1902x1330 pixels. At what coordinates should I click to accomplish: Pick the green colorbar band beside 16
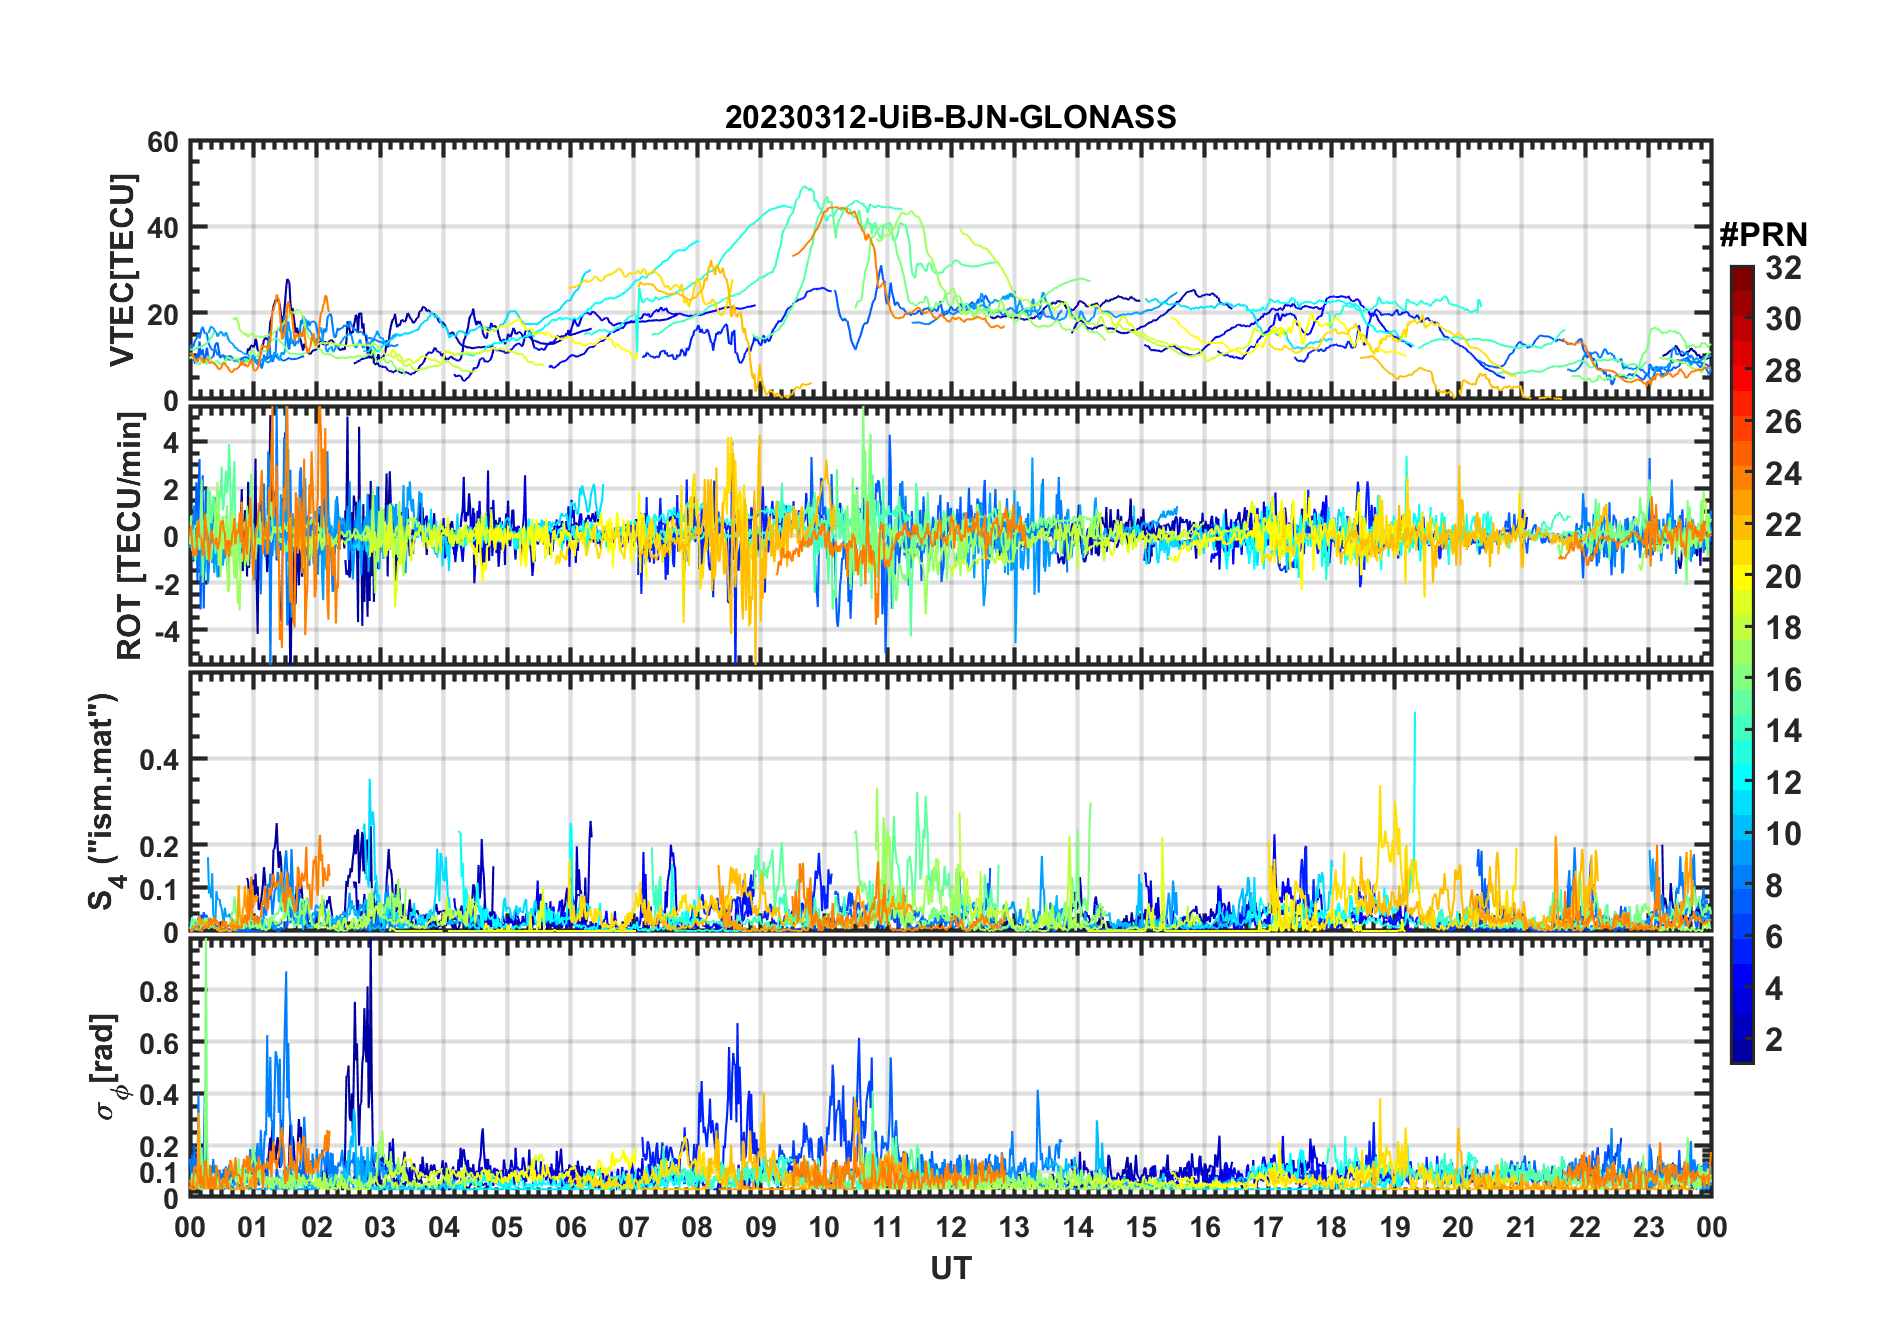[x=1741, y=680]
